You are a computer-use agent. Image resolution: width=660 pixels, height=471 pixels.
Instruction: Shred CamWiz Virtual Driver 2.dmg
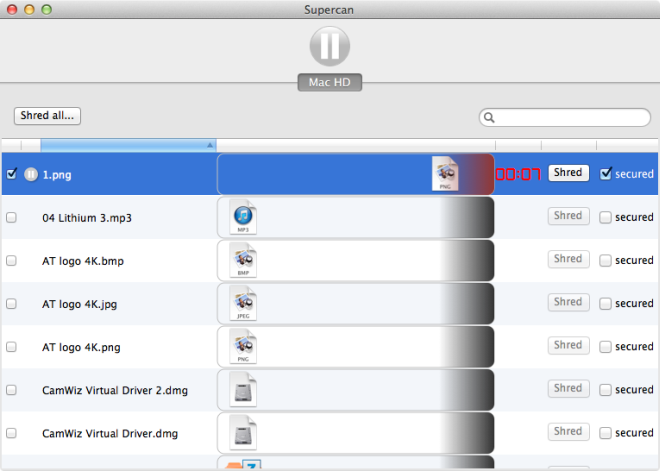pos(568,389)
